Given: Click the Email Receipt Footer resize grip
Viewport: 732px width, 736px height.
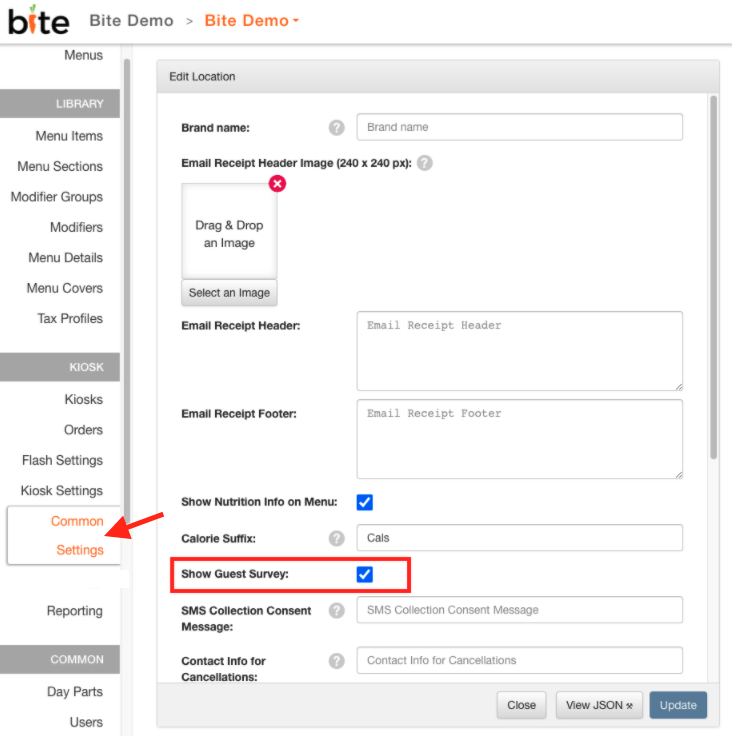Looking at the screenshot, I should (679, 475).
